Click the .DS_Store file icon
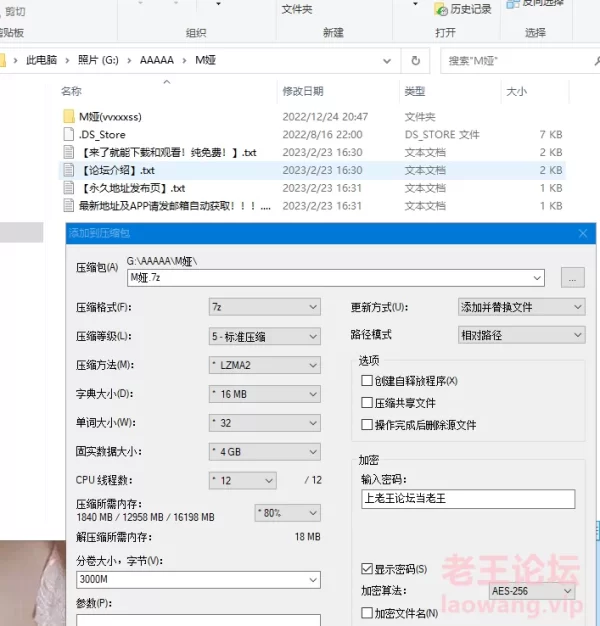The height and width of the screenshot is (626, 600). click(68, 135)
